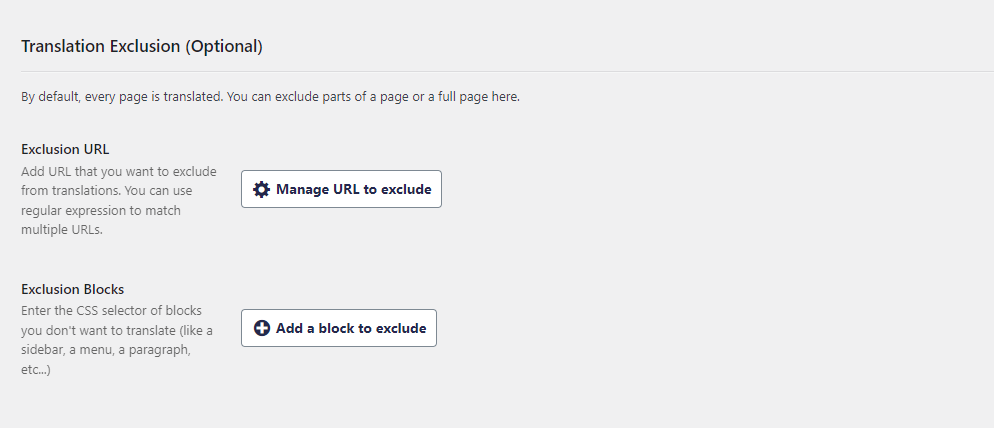
Task: Click "you don't want to translate" text line
Action: coord(116,330)
